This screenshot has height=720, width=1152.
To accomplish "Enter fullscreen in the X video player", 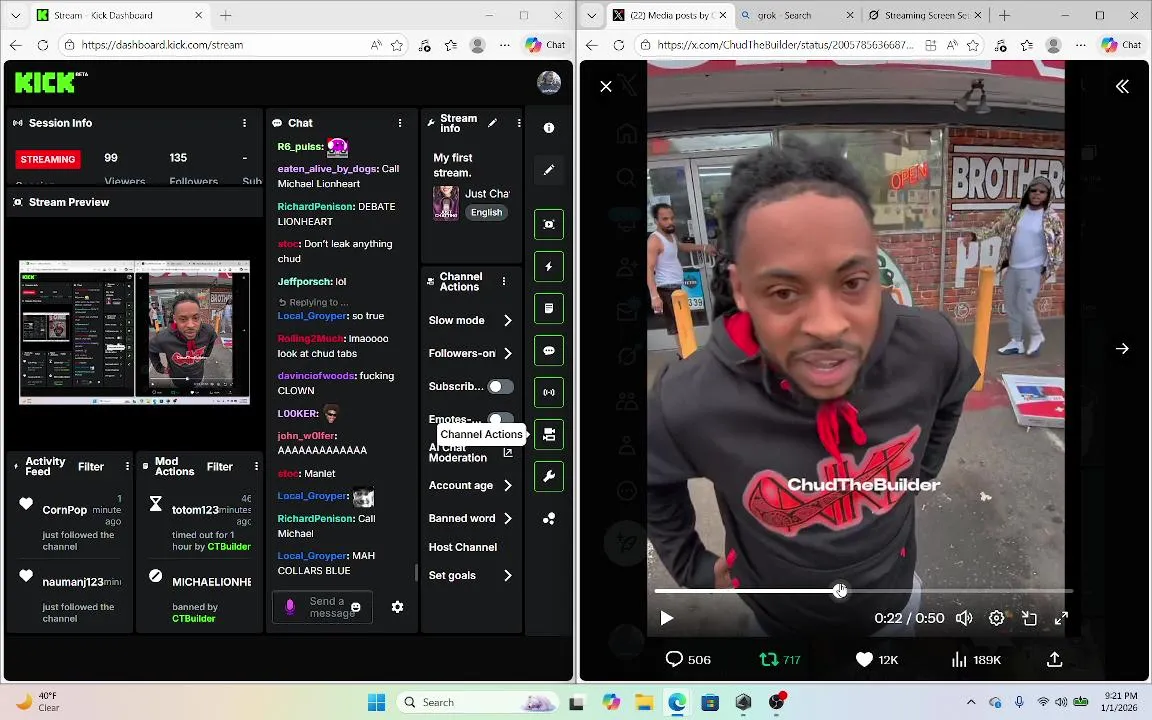I will 1061,619.
